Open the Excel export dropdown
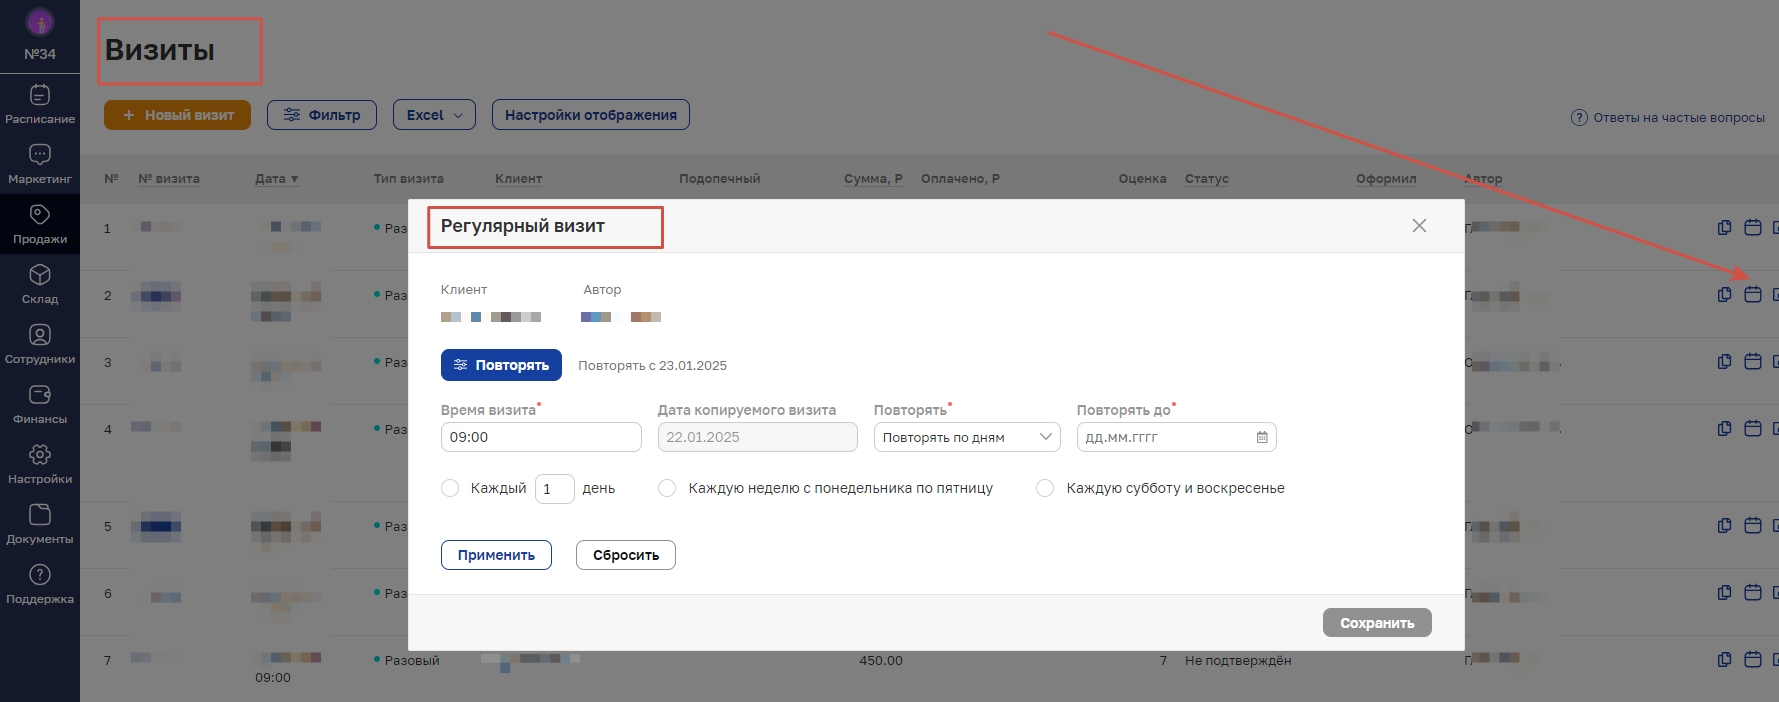Viewport: 1779px width, 702px height. pos(434,115)
